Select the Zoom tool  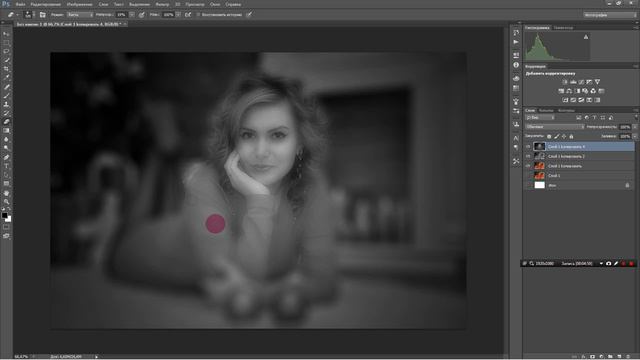[6, 201]
